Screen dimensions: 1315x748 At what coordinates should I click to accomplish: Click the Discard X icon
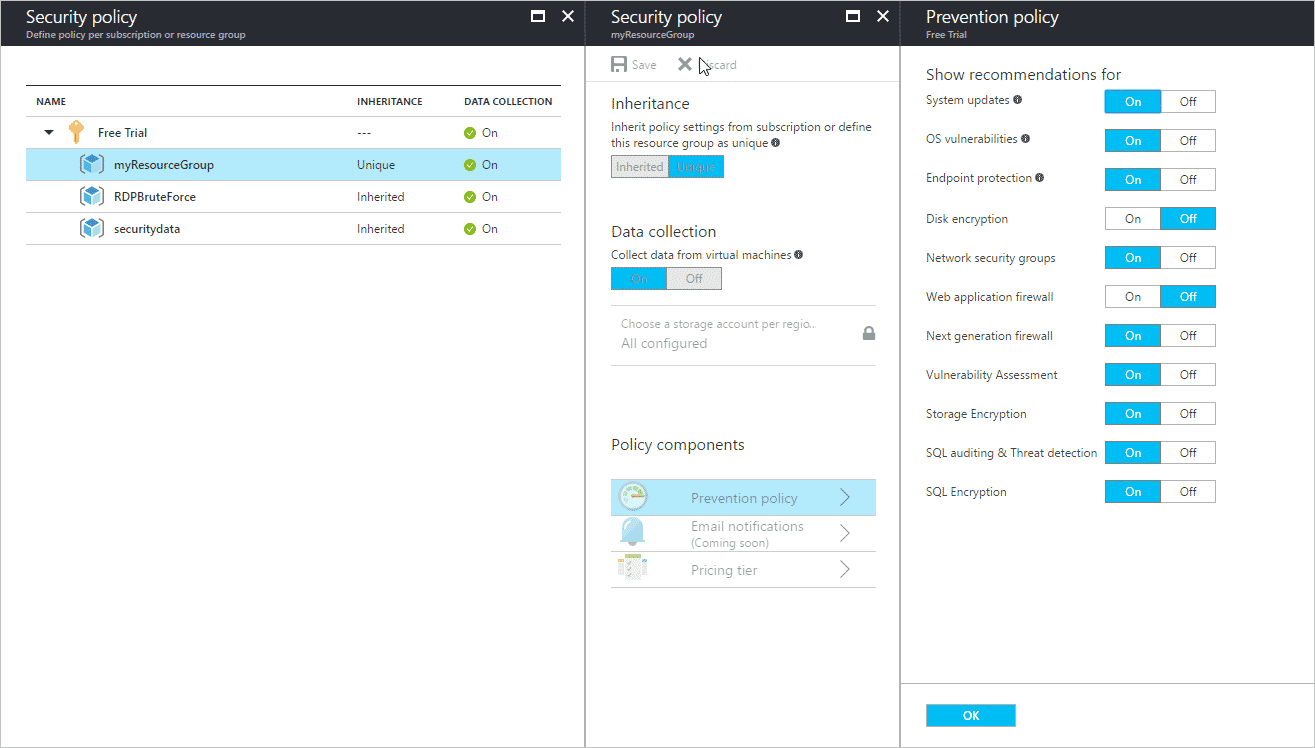(685, 65)
